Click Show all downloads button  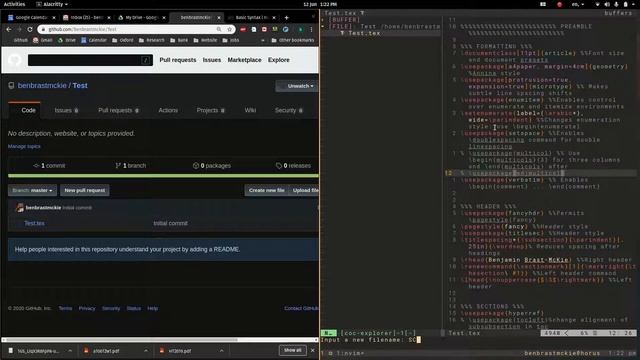click(x=293, y=350)
